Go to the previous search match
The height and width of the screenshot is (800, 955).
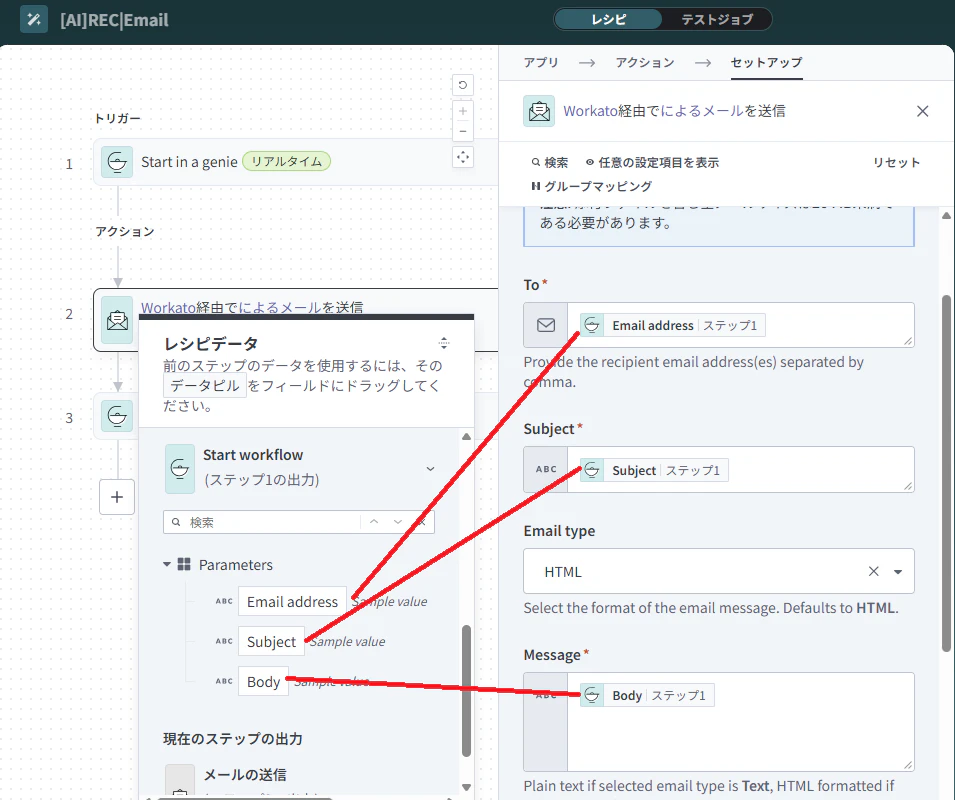(x=374, y=522)
